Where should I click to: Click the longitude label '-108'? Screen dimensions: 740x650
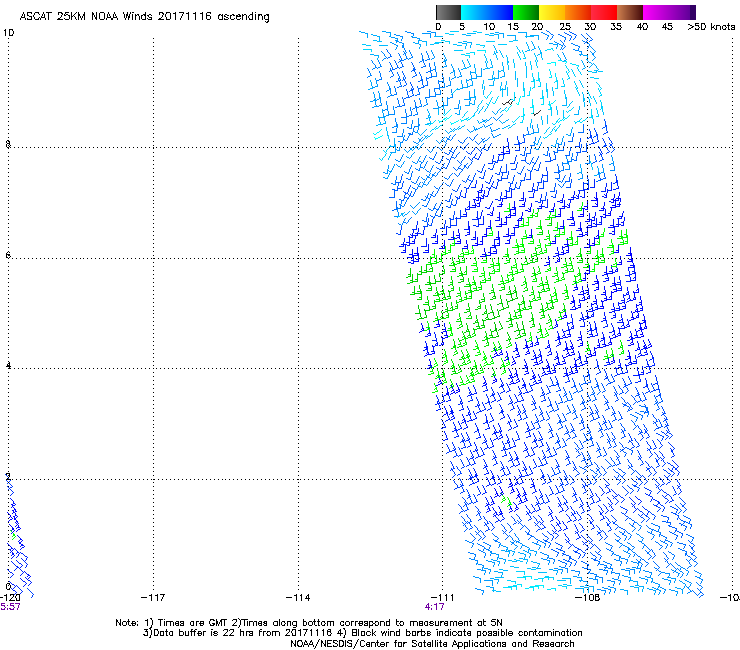tap(588, 598)
